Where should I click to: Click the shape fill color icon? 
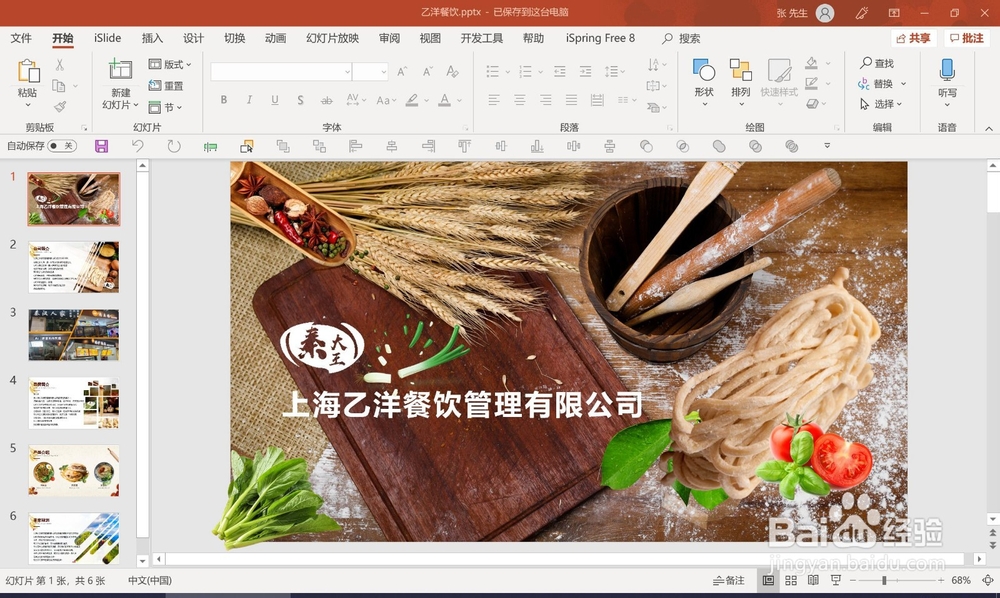click(811, 63)
